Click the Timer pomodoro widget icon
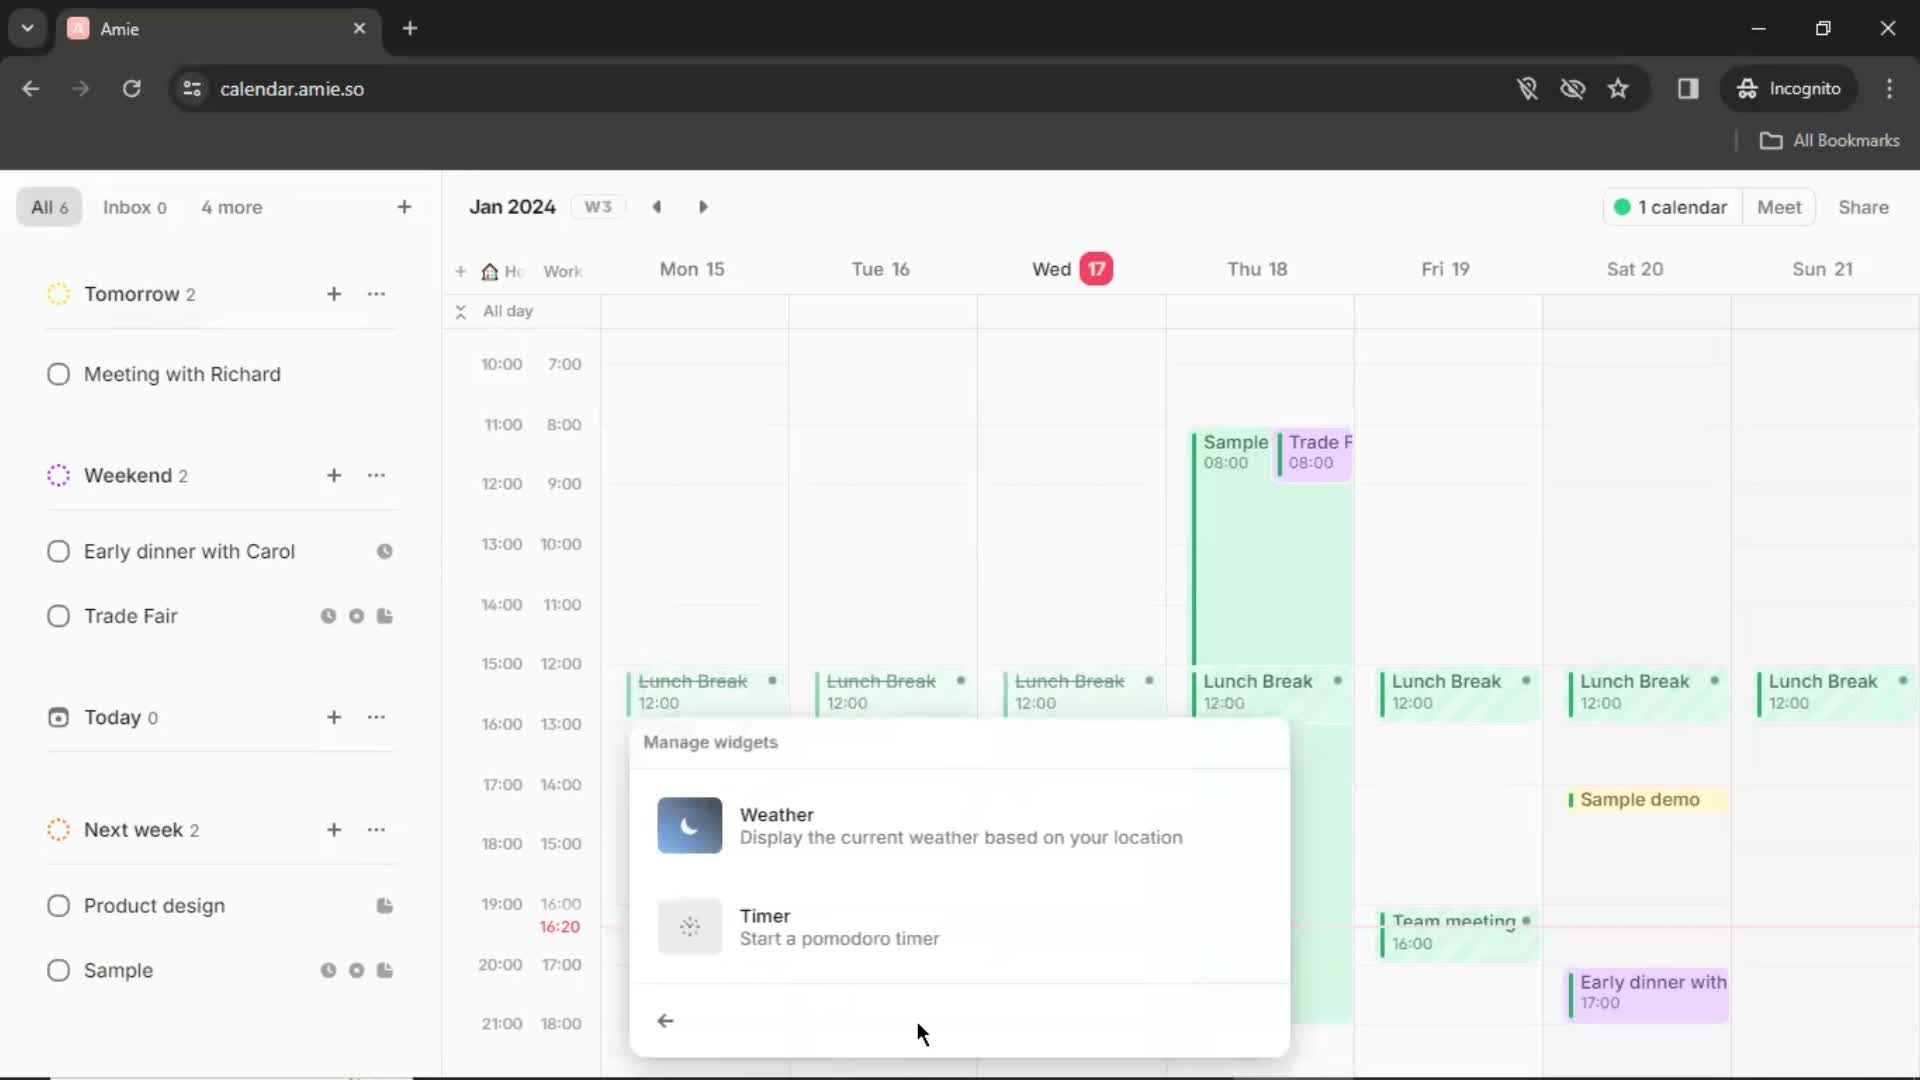 pyautogui.click(x=688, y=926)
